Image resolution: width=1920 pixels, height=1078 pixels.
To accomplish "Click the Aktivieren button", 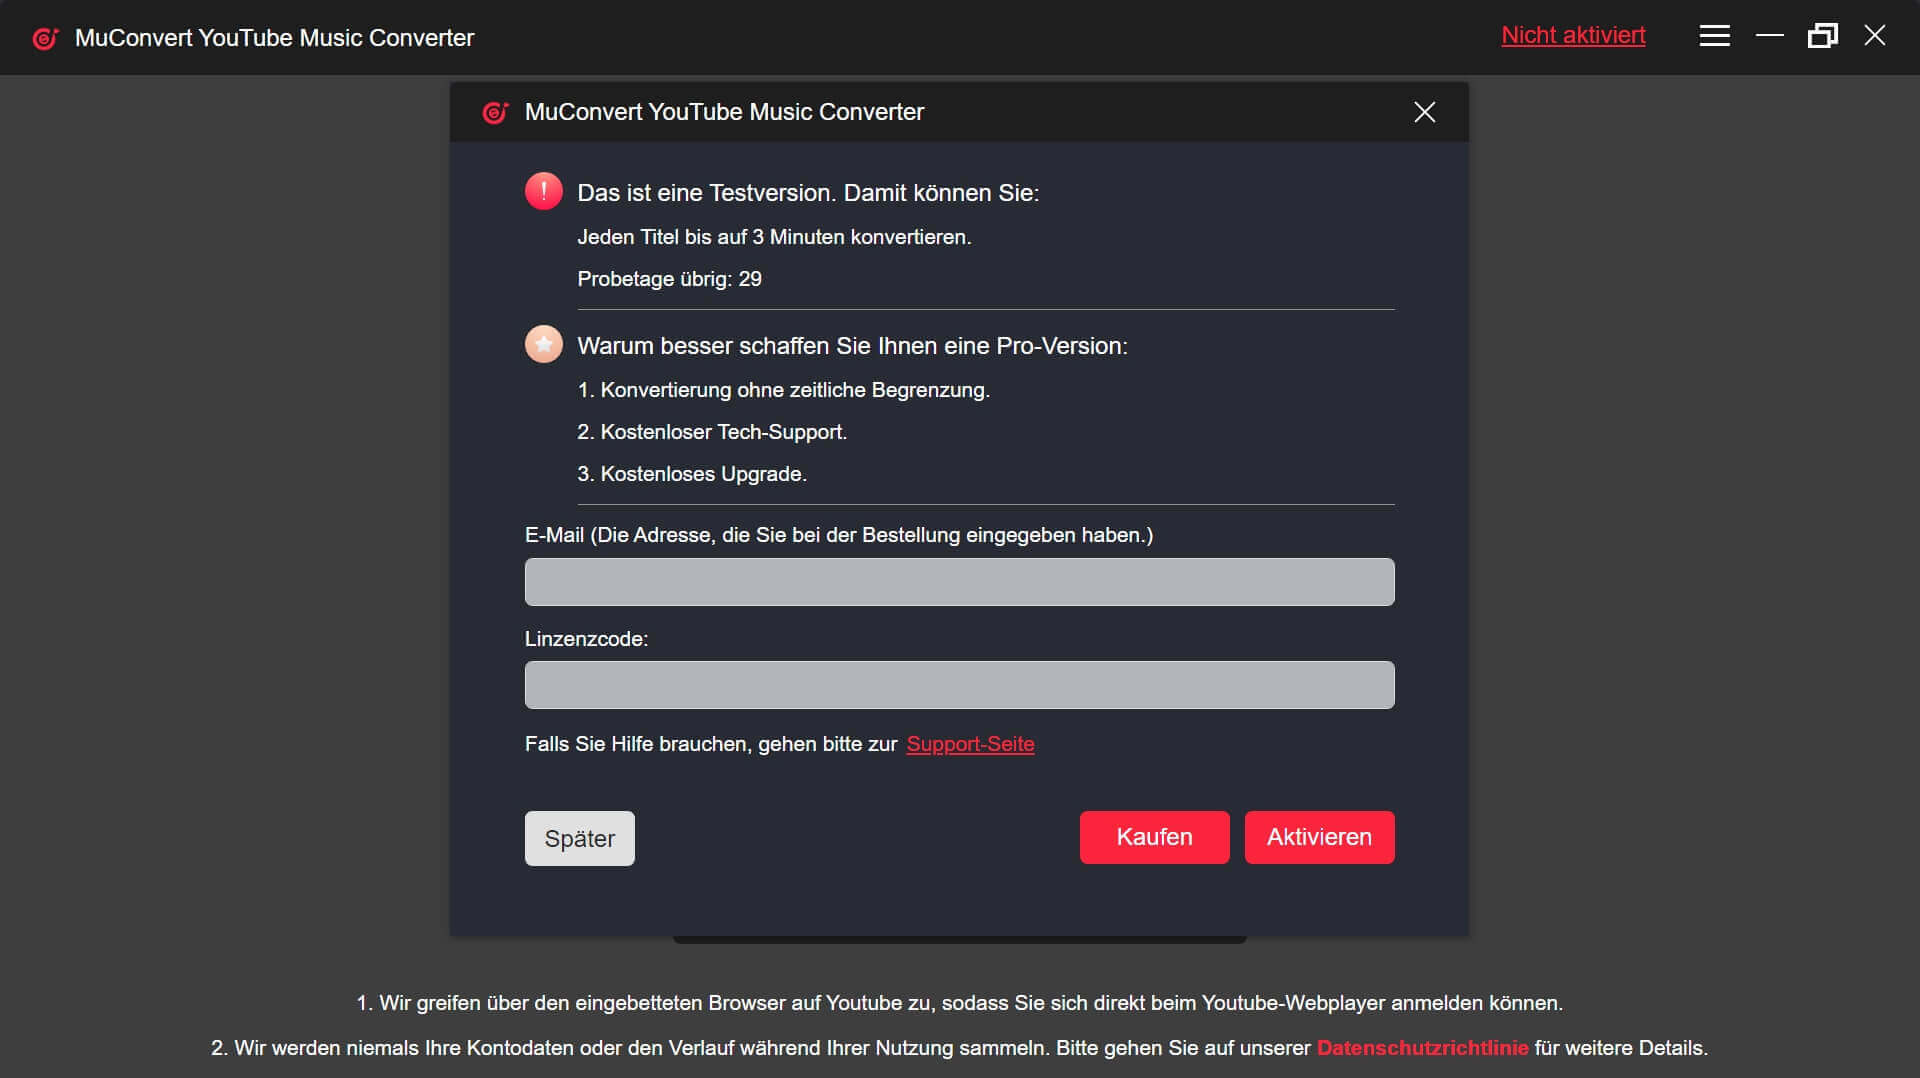I will pyautogui.click(x=1319, y=837).
